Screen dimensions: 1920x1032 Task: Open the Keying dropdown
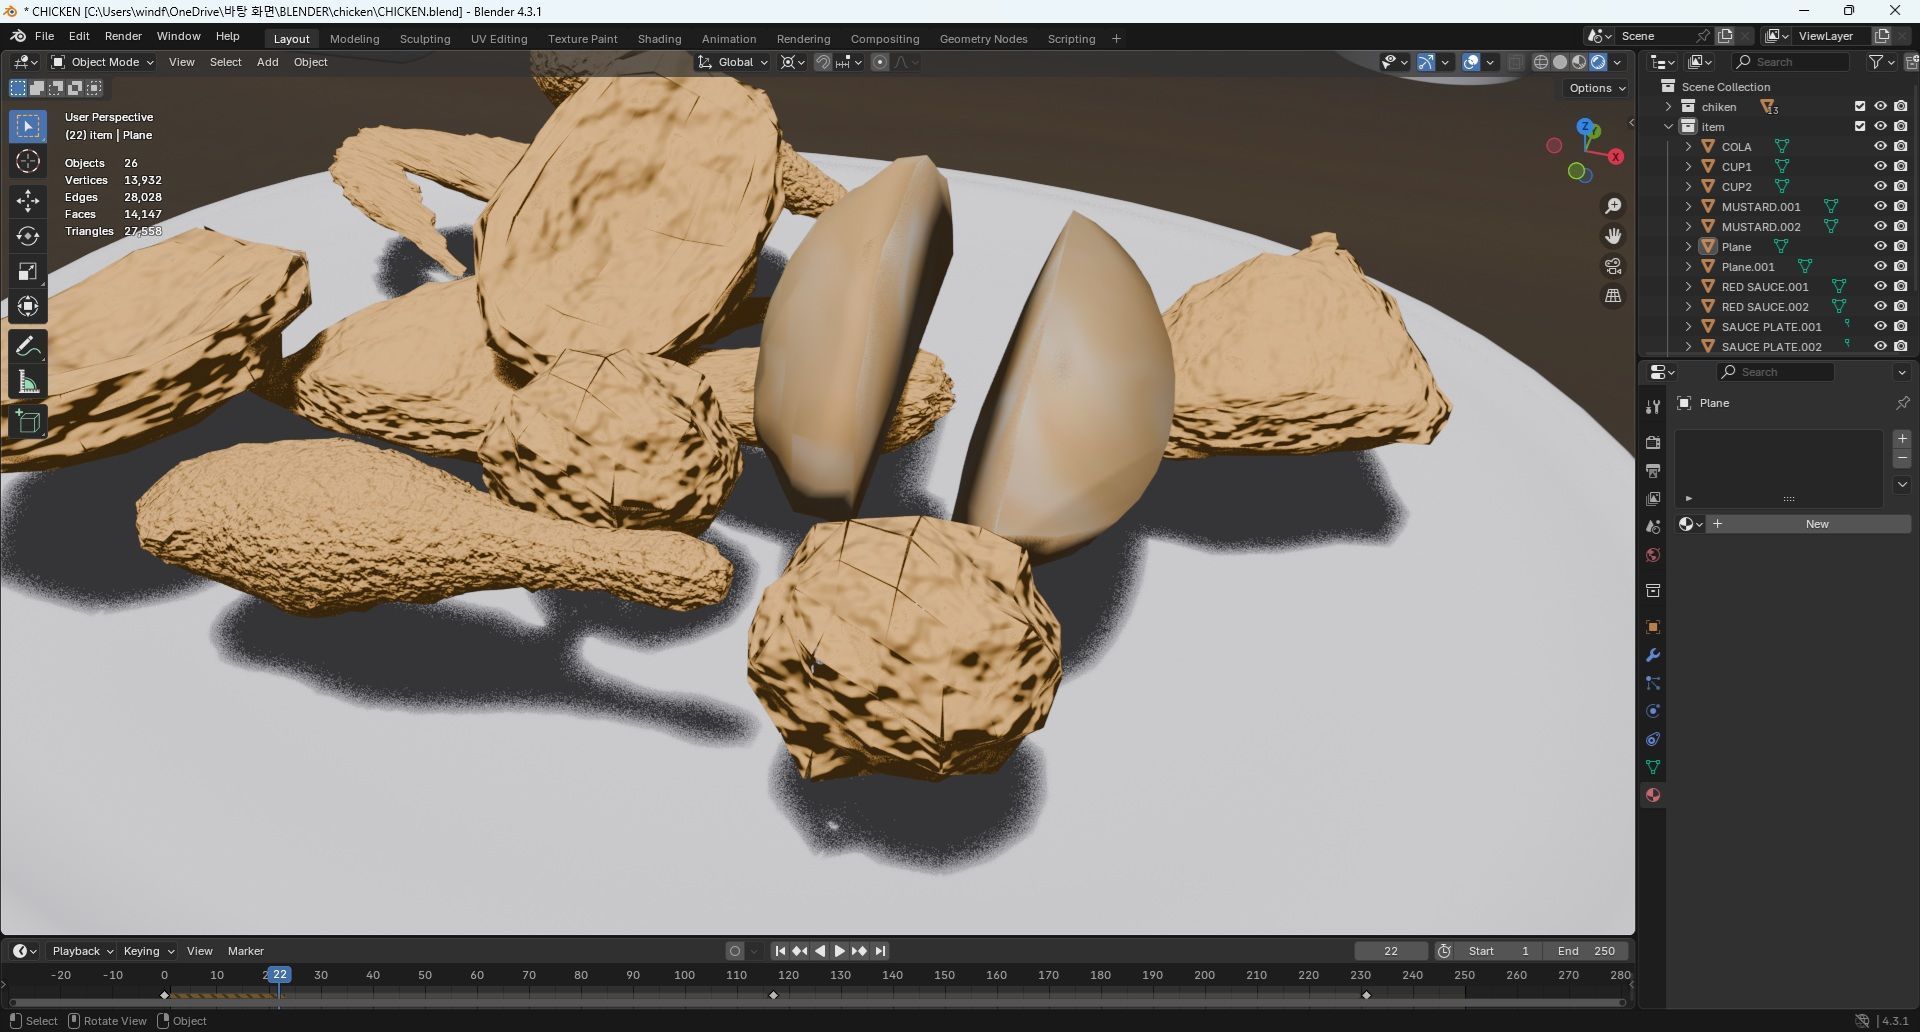coord(148,951)
